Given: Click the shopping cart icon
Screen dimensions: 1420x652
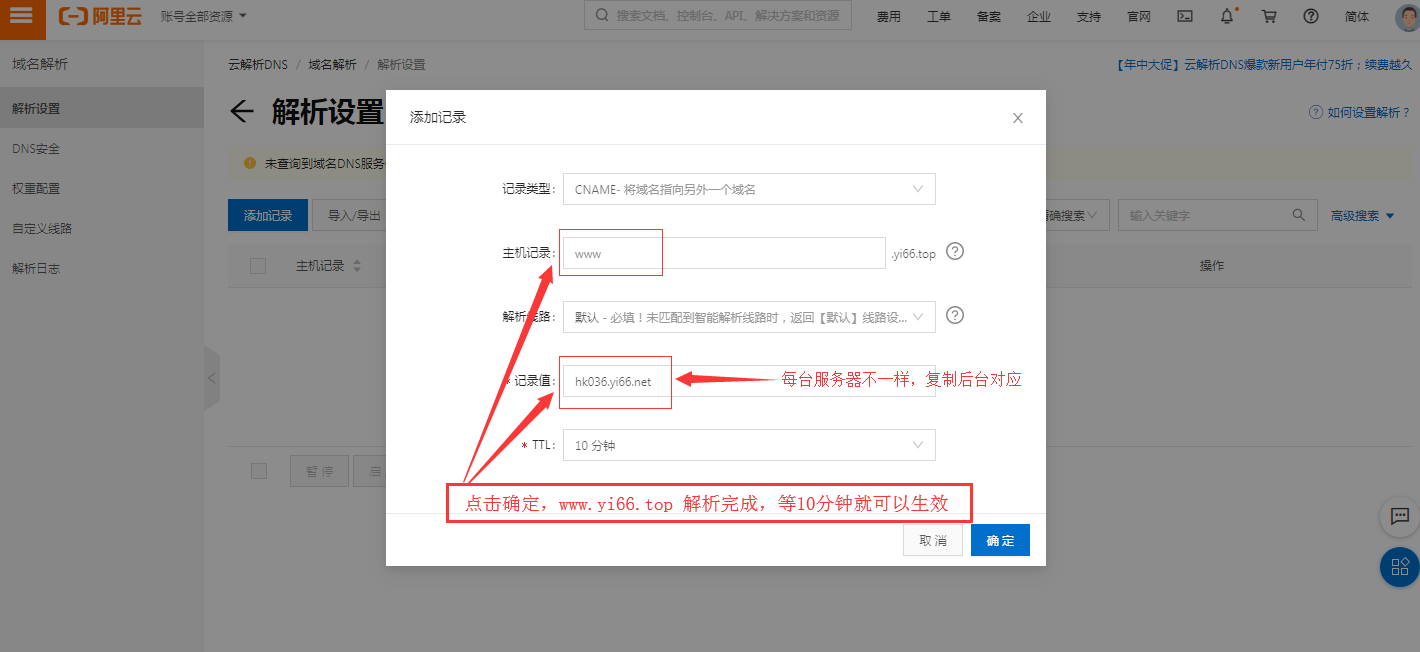Looking at the screenshot, I should tap(1268, 16).
